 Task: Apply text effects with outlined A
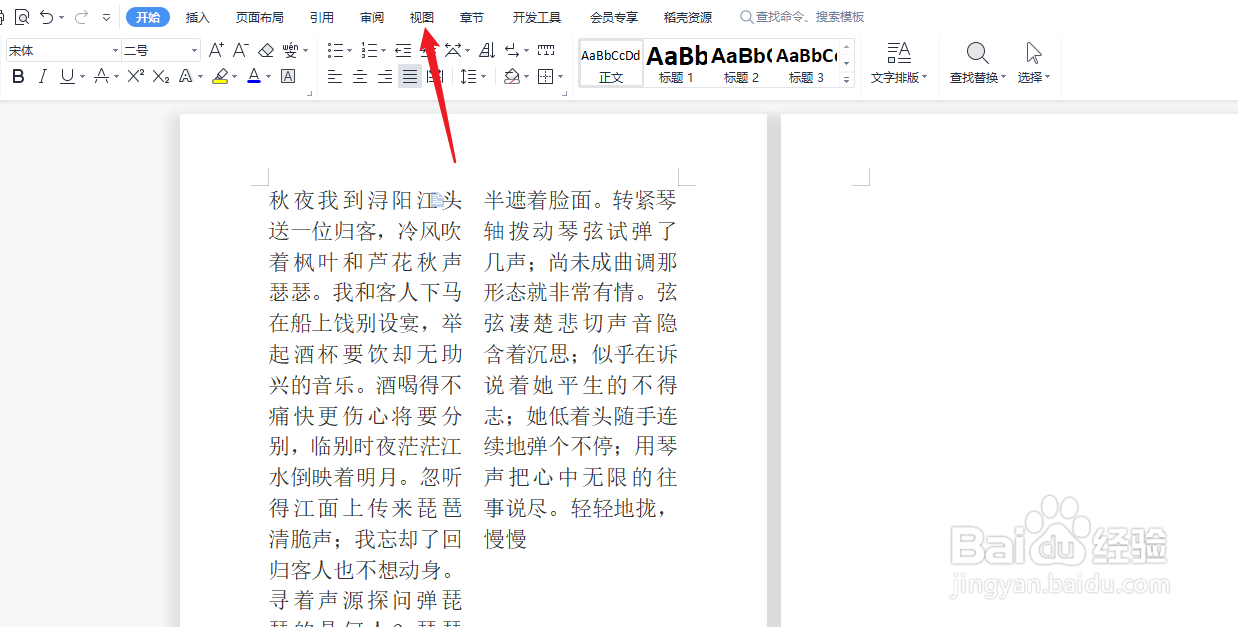pos(186,77)
